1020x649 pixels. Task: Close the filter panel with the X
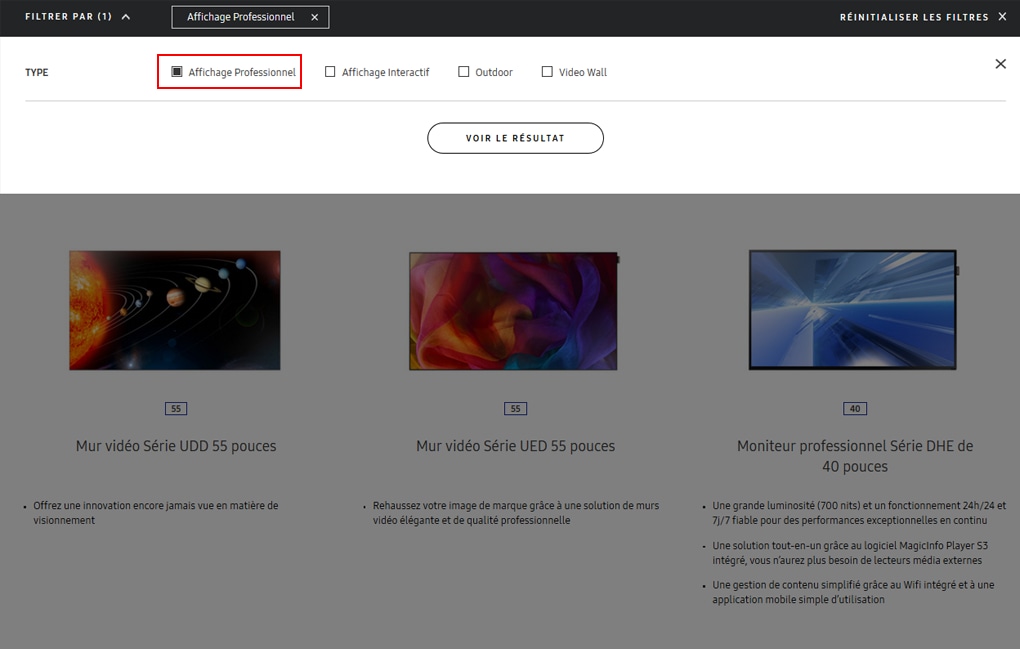pyautogui.click(x=1000, y=64)
